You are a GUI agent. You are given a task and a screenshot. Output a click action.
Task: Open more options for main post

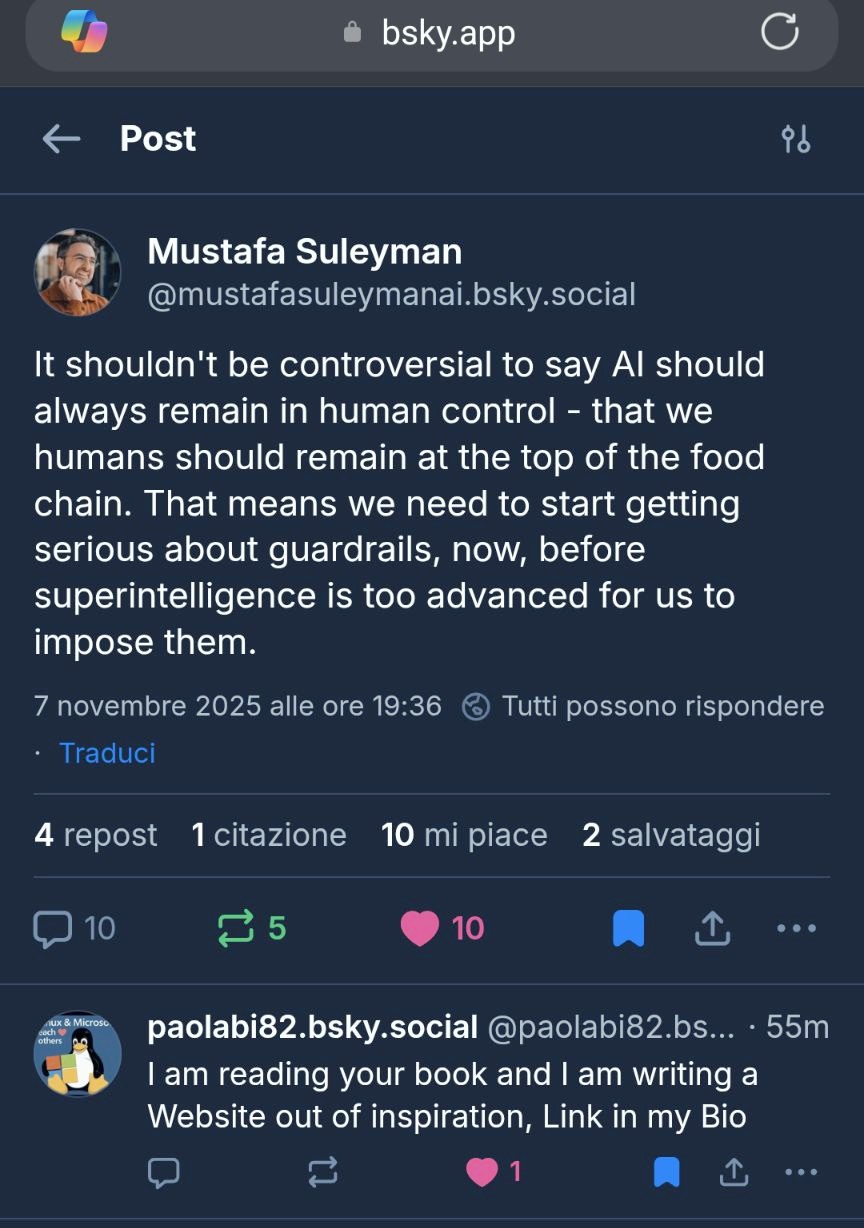pyautogui.click(x=796, y=929)
